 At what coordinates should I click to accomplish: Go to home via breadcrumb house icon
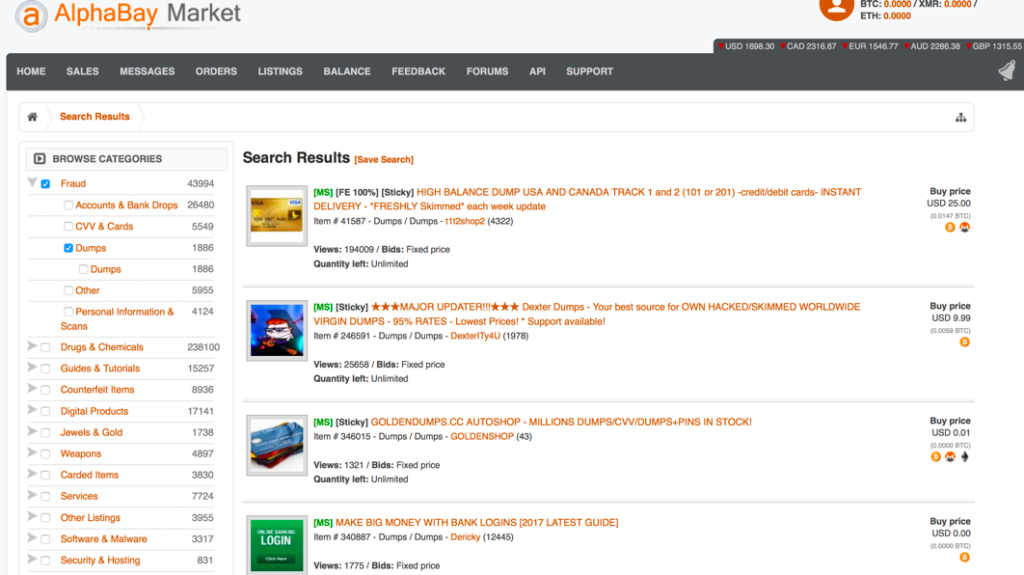coord(32,117)
